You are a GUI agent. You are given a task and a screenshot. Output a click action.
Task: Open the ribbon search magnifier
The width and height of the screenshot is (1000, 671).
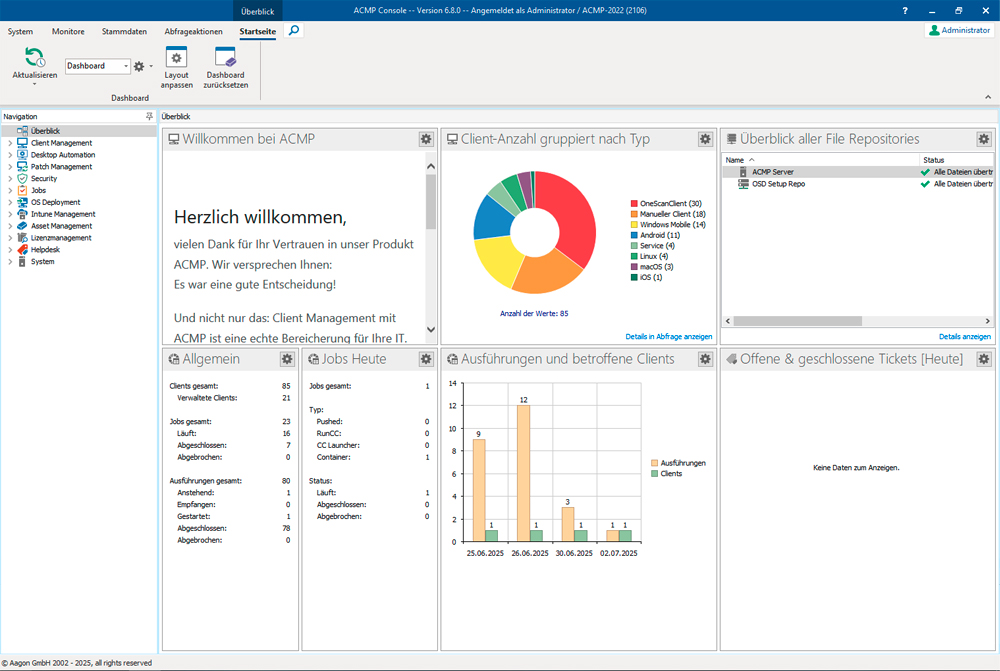[293, 31]
